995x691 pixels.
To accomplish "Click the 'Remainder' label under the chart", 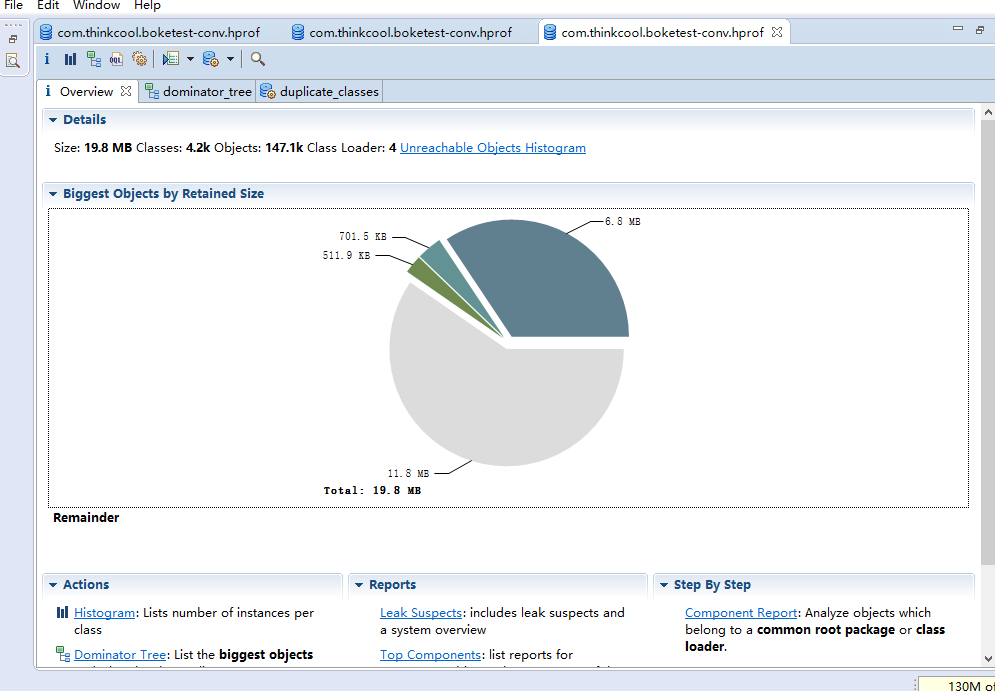I will coord(86,518).
